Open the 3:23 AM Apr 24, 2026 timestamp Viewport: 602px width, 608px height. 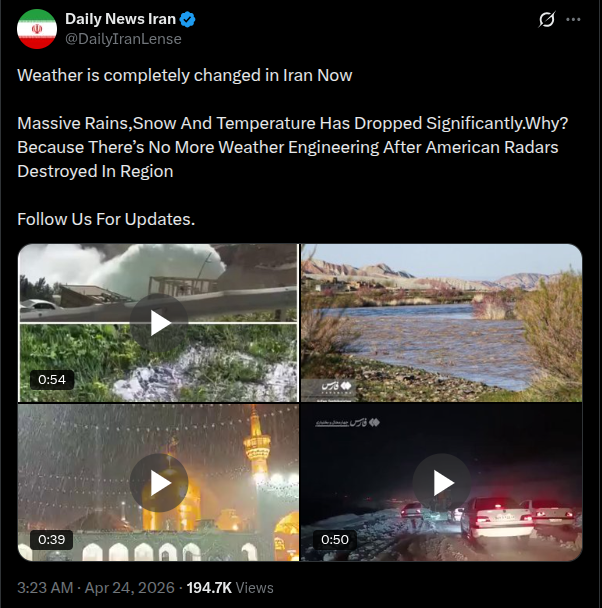click(x=96, y=588)
